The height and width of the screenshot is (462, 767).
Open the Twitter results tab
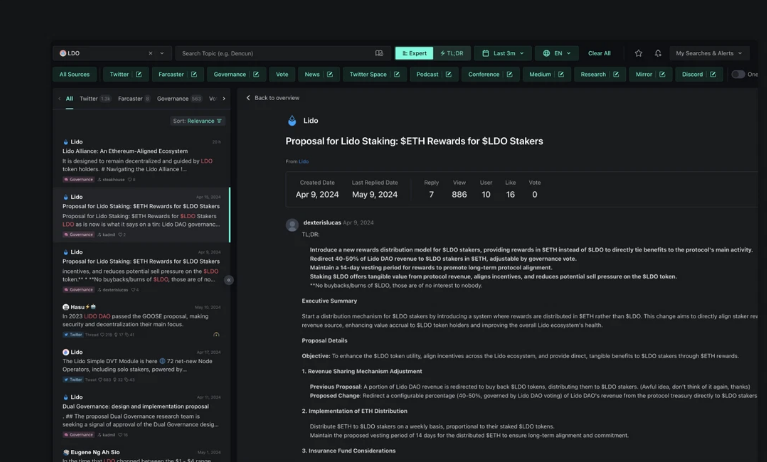pos(95,99)
